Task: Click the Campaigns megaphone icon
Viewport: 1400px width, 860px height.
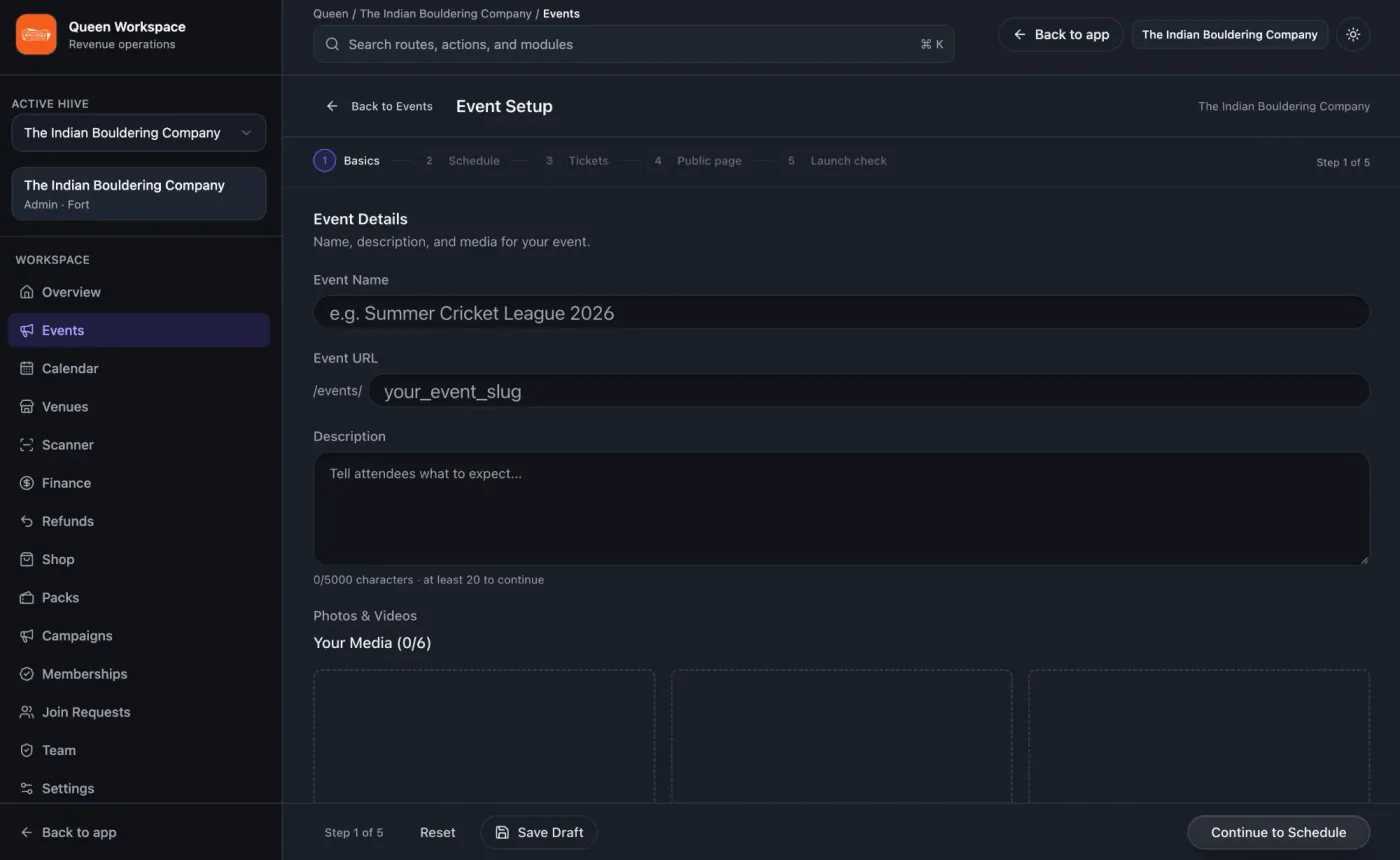Action: pos(27,636)
